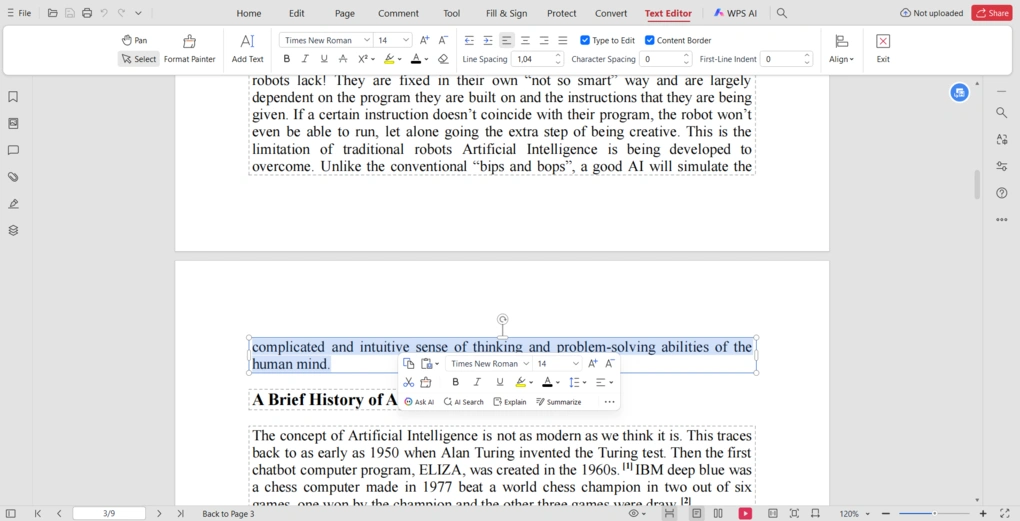Decrease font size in the ribbon
Image resolution: width=1020 pixels, height=521 pixels.
point(443,40)
